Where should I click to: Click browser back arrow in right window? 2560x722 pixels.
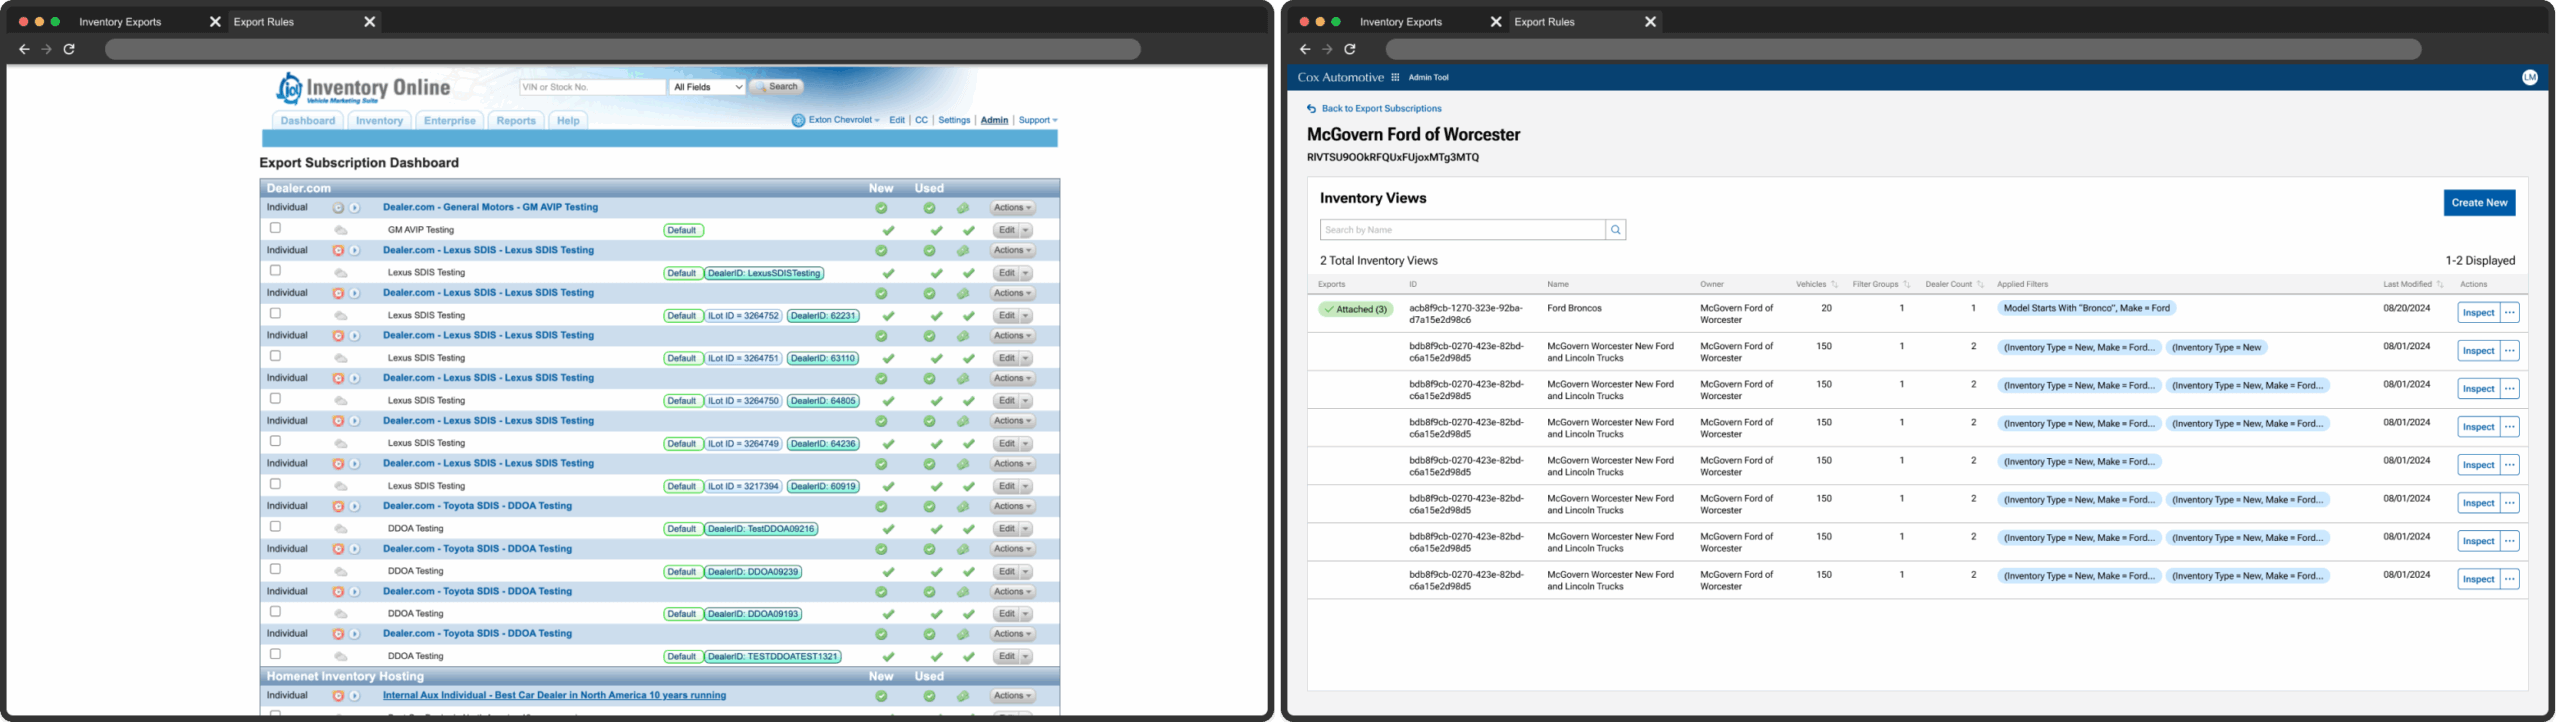click(1305, 49)
